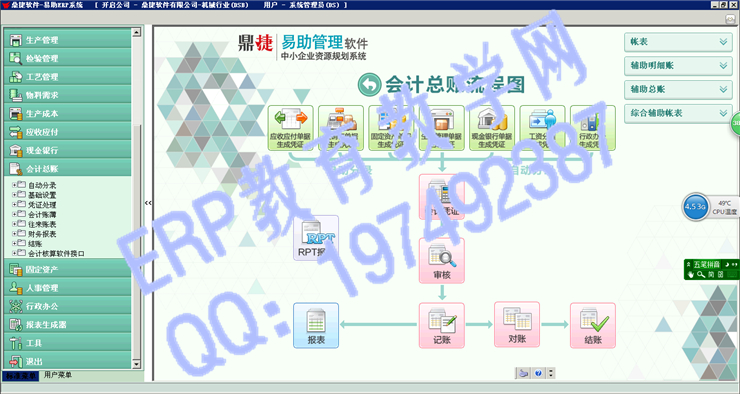The height and width of the screenshot is (394, 740).
Task: Select the 结账 closing icon
Action: click(593, 326)
